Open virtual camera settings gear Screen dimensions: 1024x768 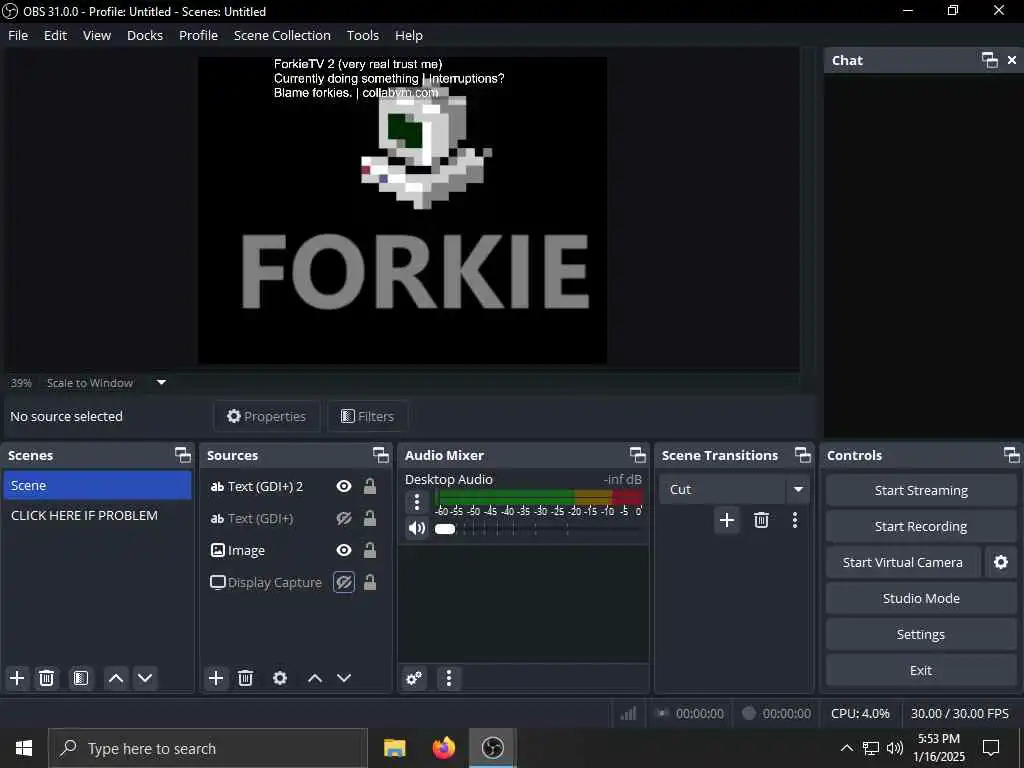1001,562
